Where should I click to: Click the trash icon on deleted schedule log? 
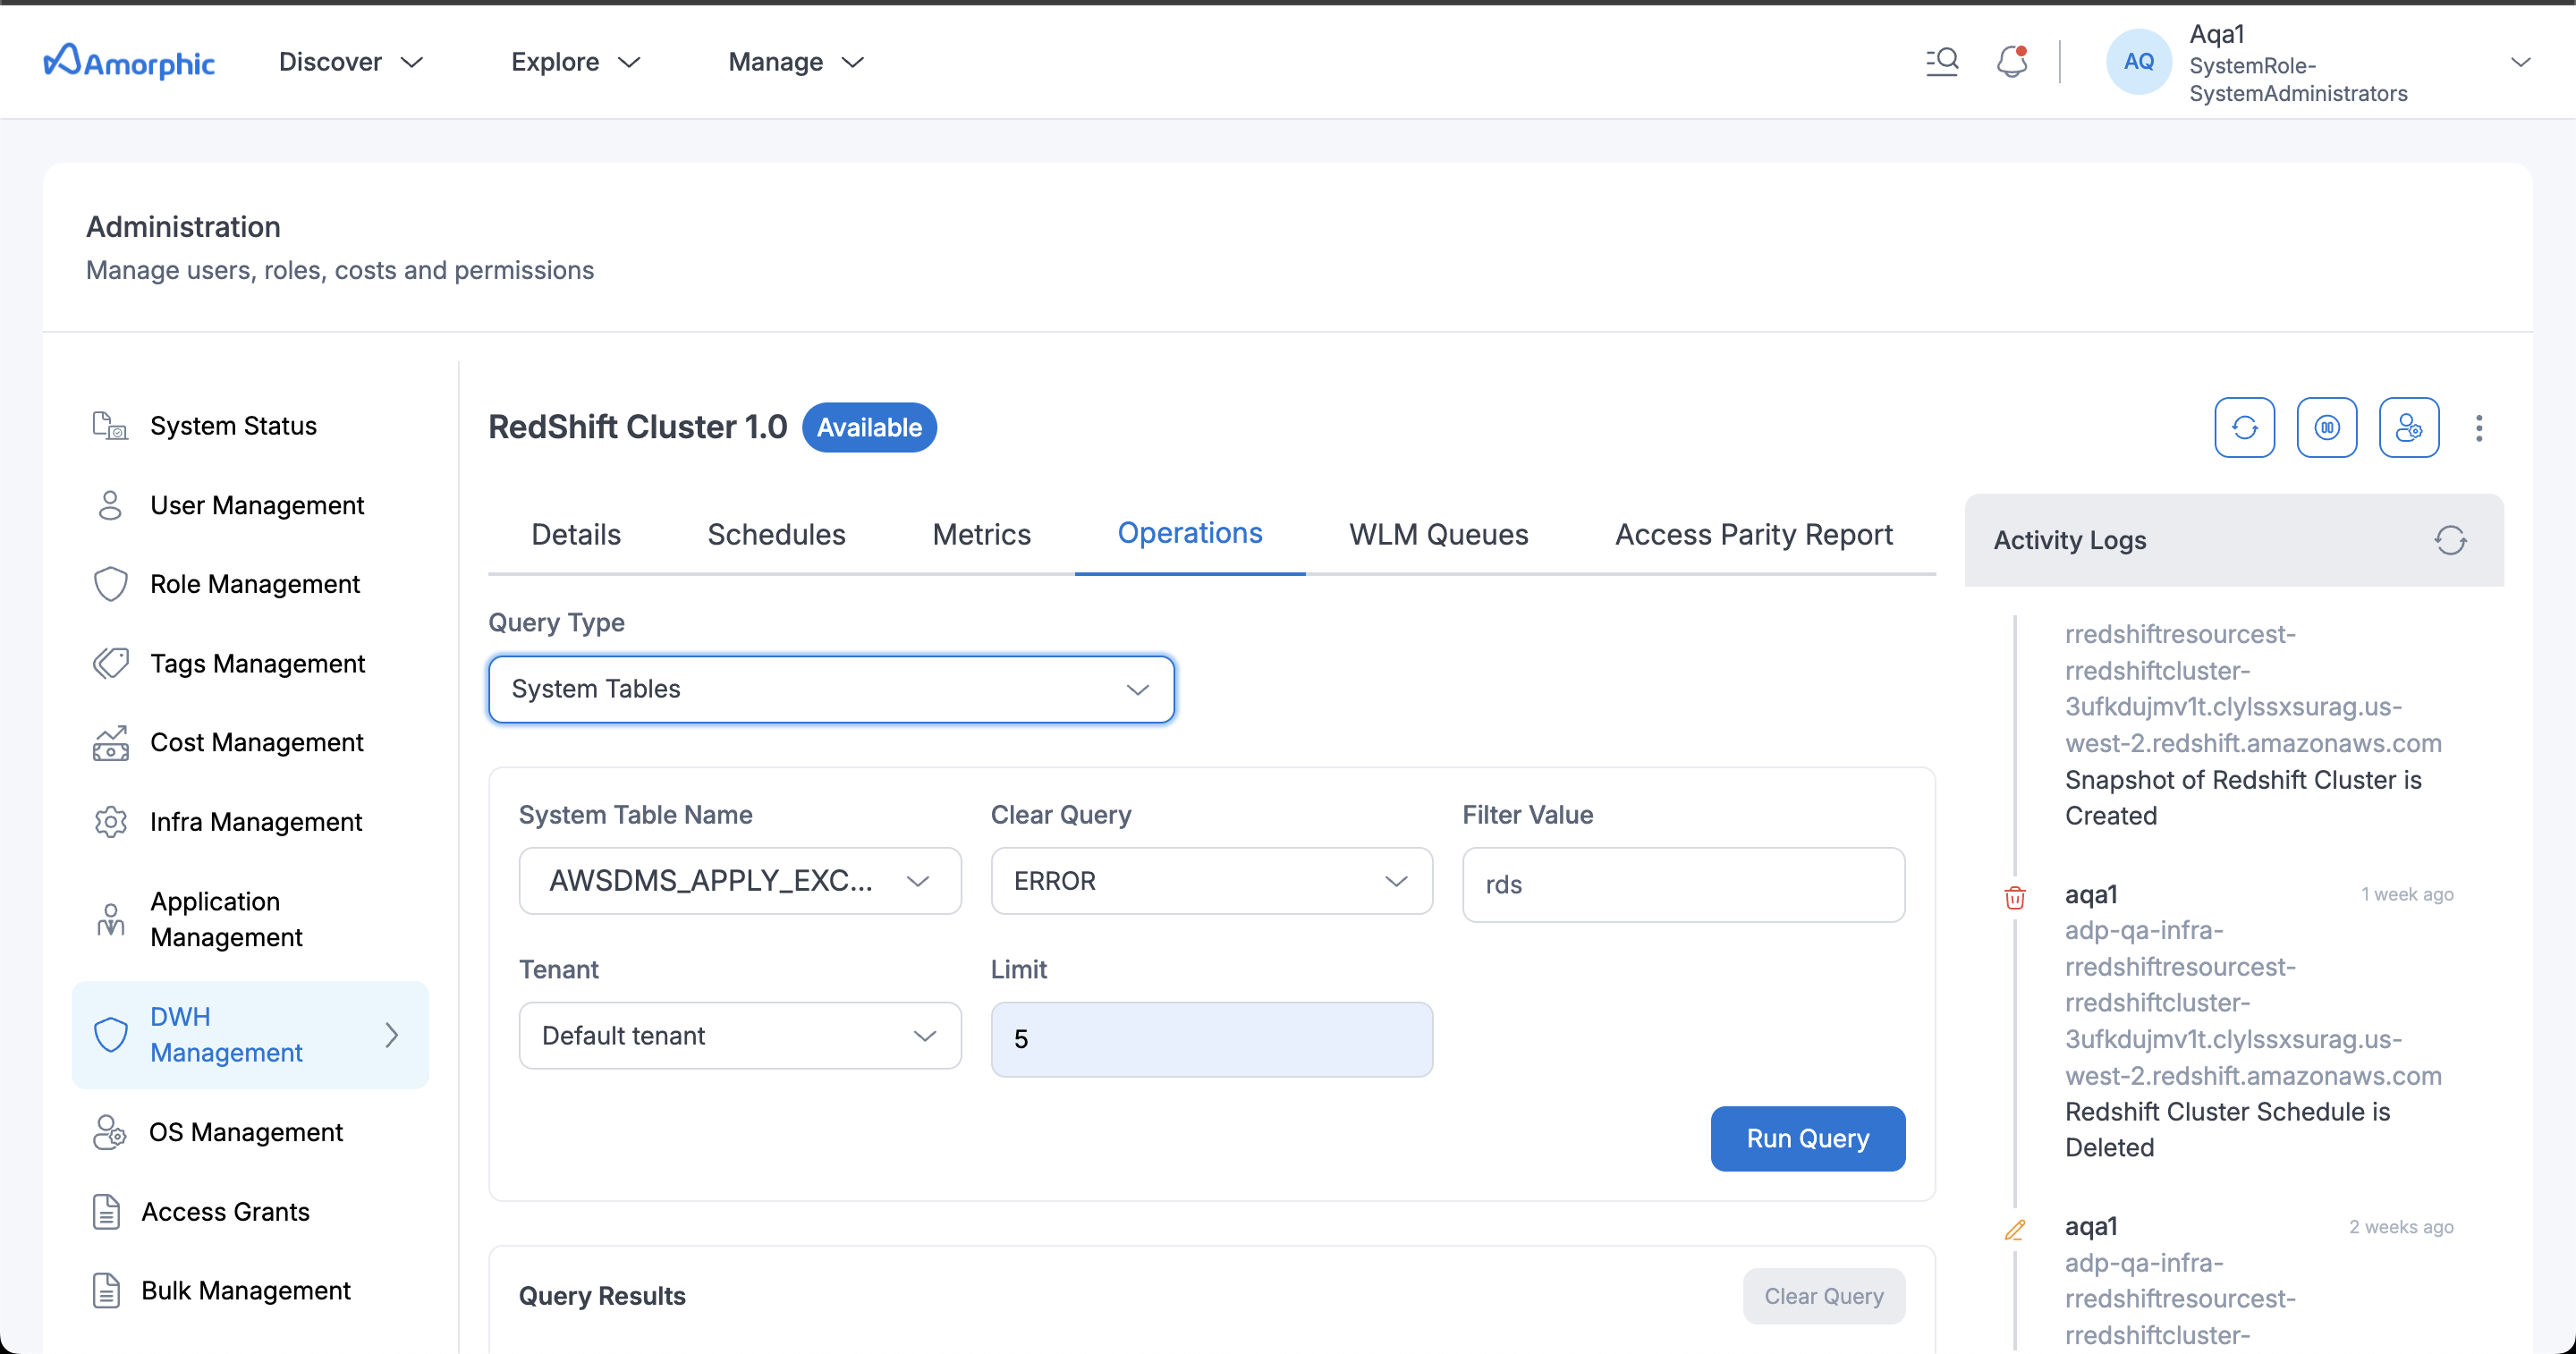point(2014,897)
